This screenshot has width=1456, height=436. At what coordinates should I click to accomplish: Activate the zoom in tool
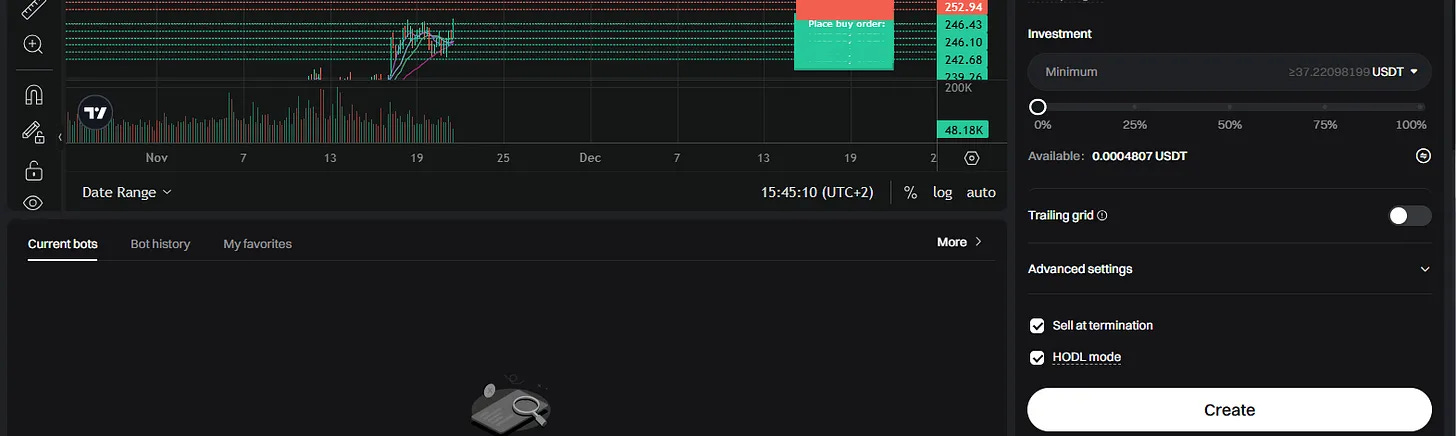point(32,44)
